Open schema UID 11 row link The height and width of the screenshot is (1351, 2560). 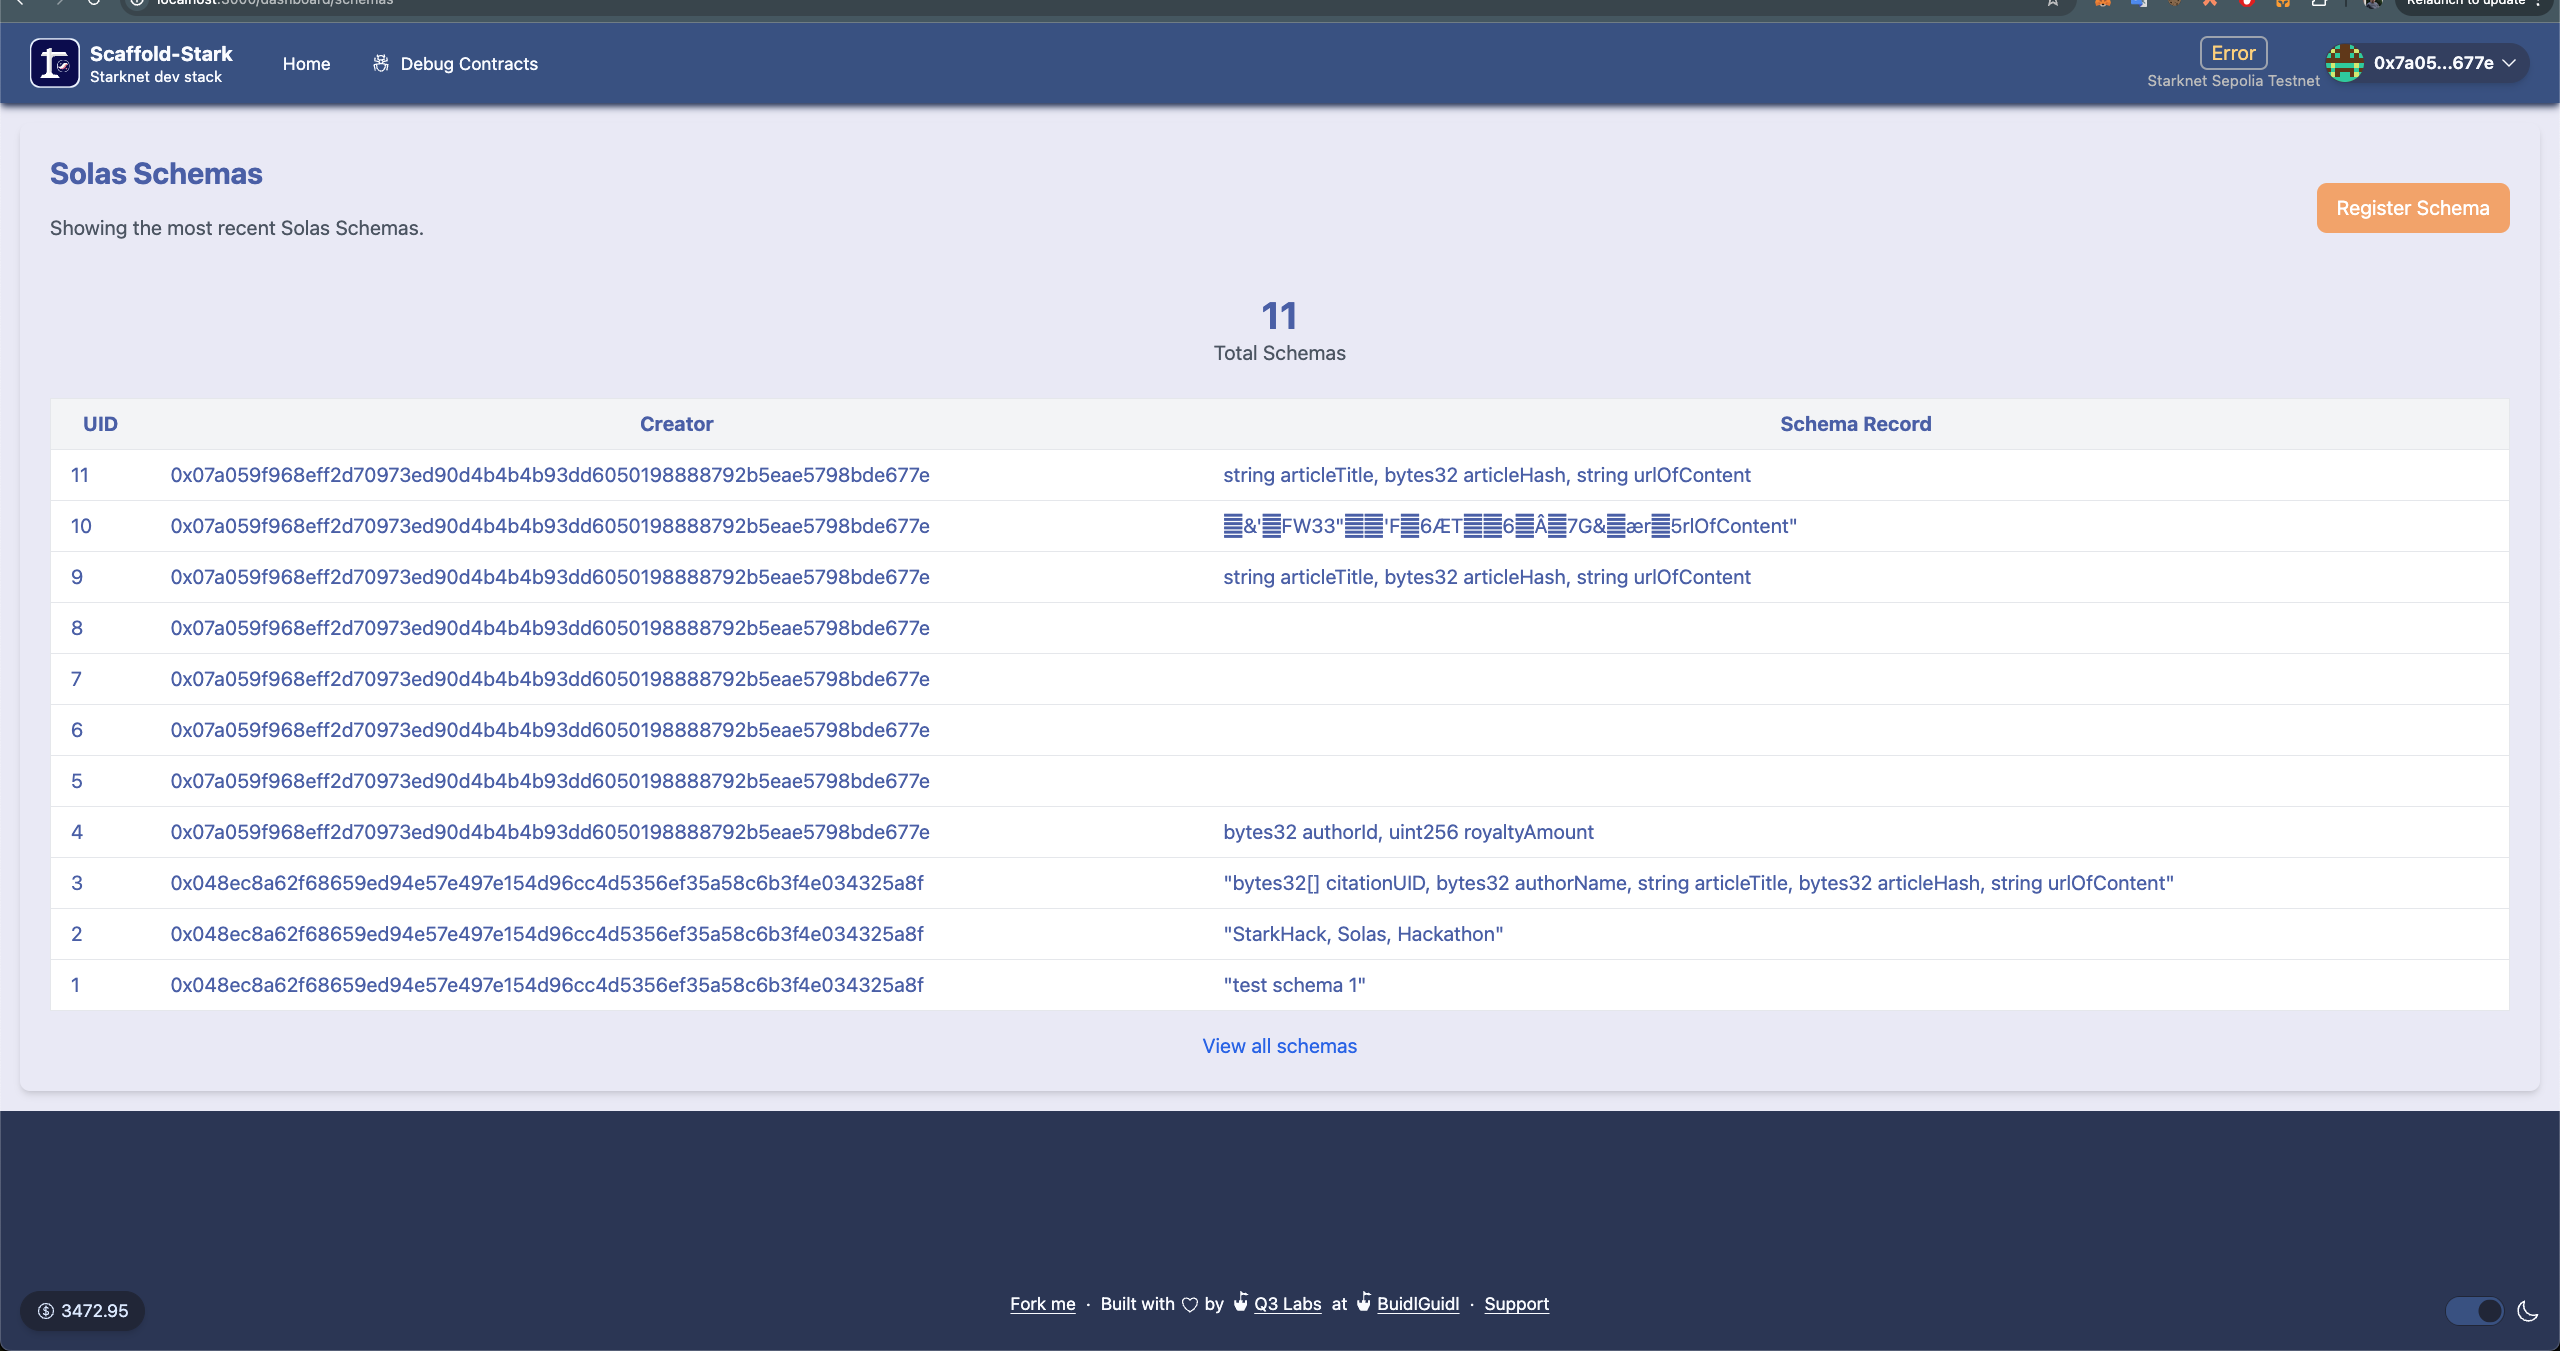tap(80, 475)
